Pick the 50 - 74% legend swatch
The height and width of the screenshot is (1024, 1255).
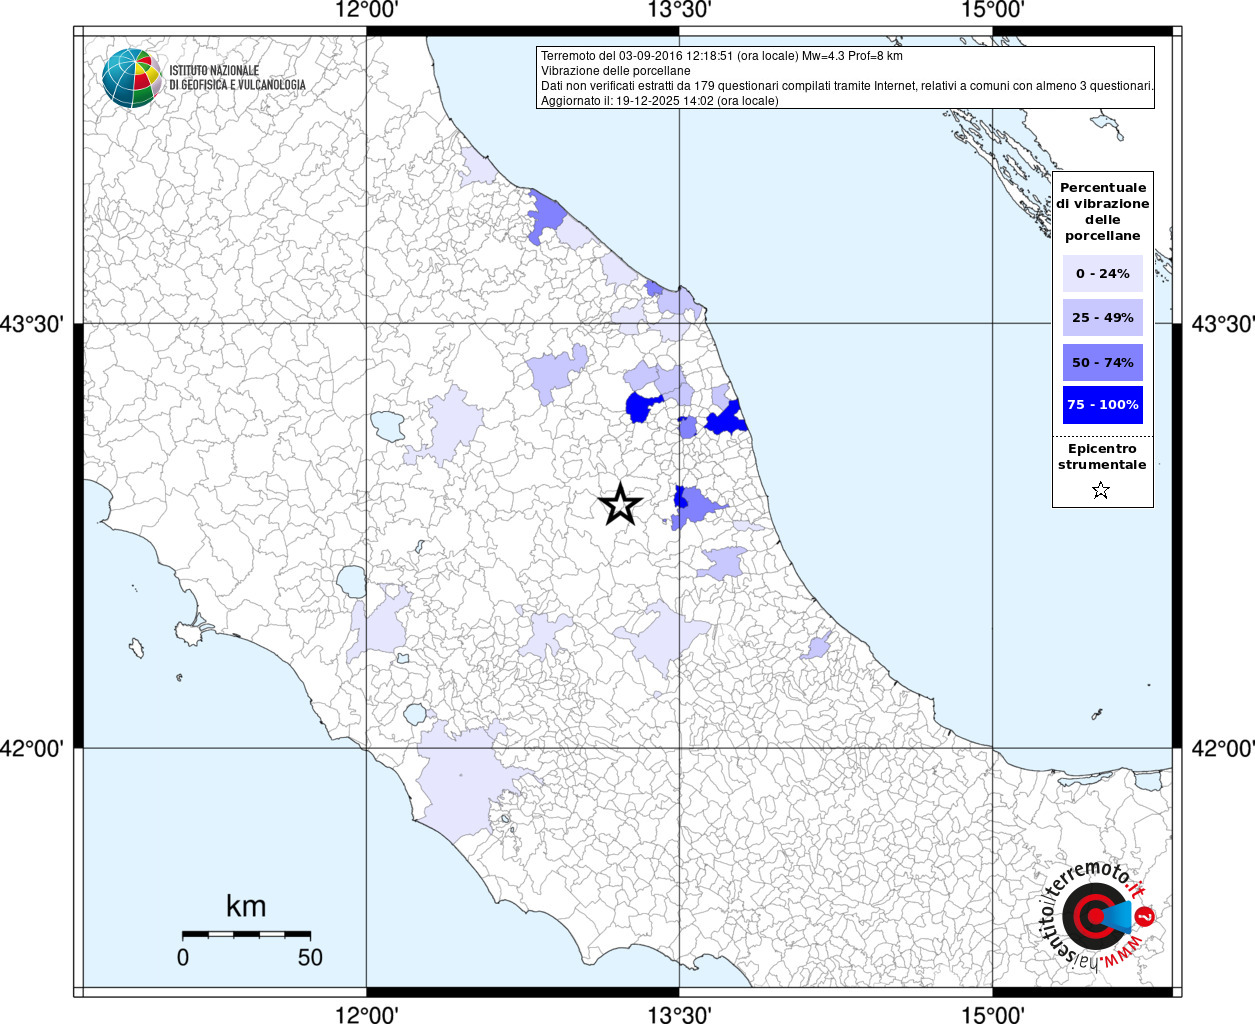pos(1102,362)
